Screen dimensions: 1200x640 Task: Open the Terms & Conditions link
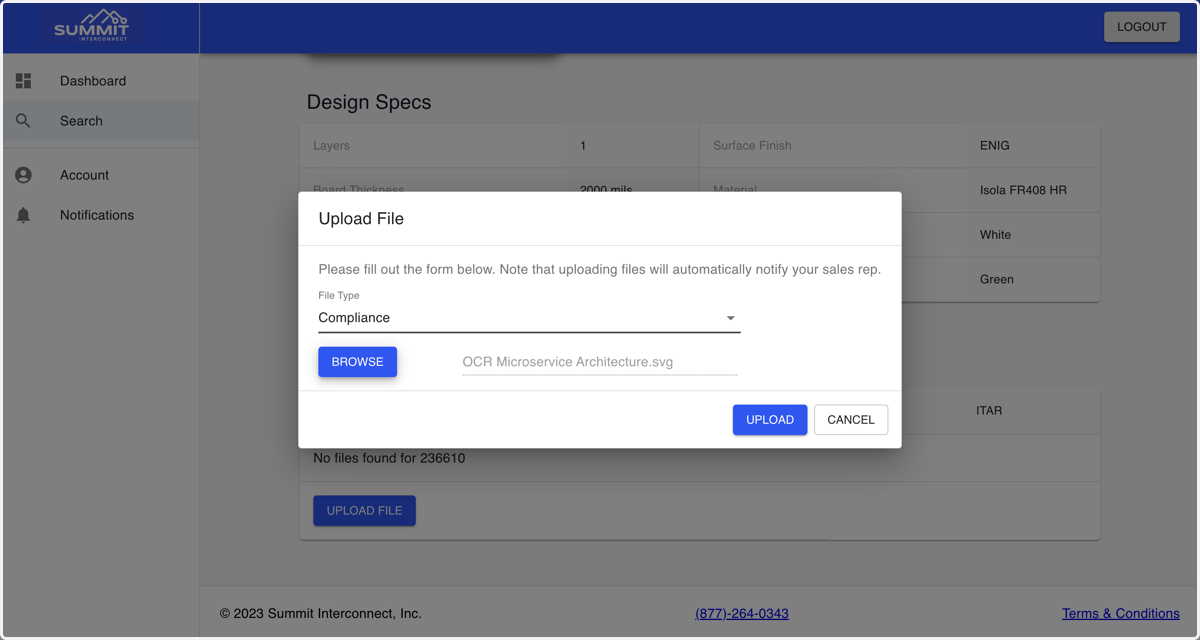(x=1121, y=613)
